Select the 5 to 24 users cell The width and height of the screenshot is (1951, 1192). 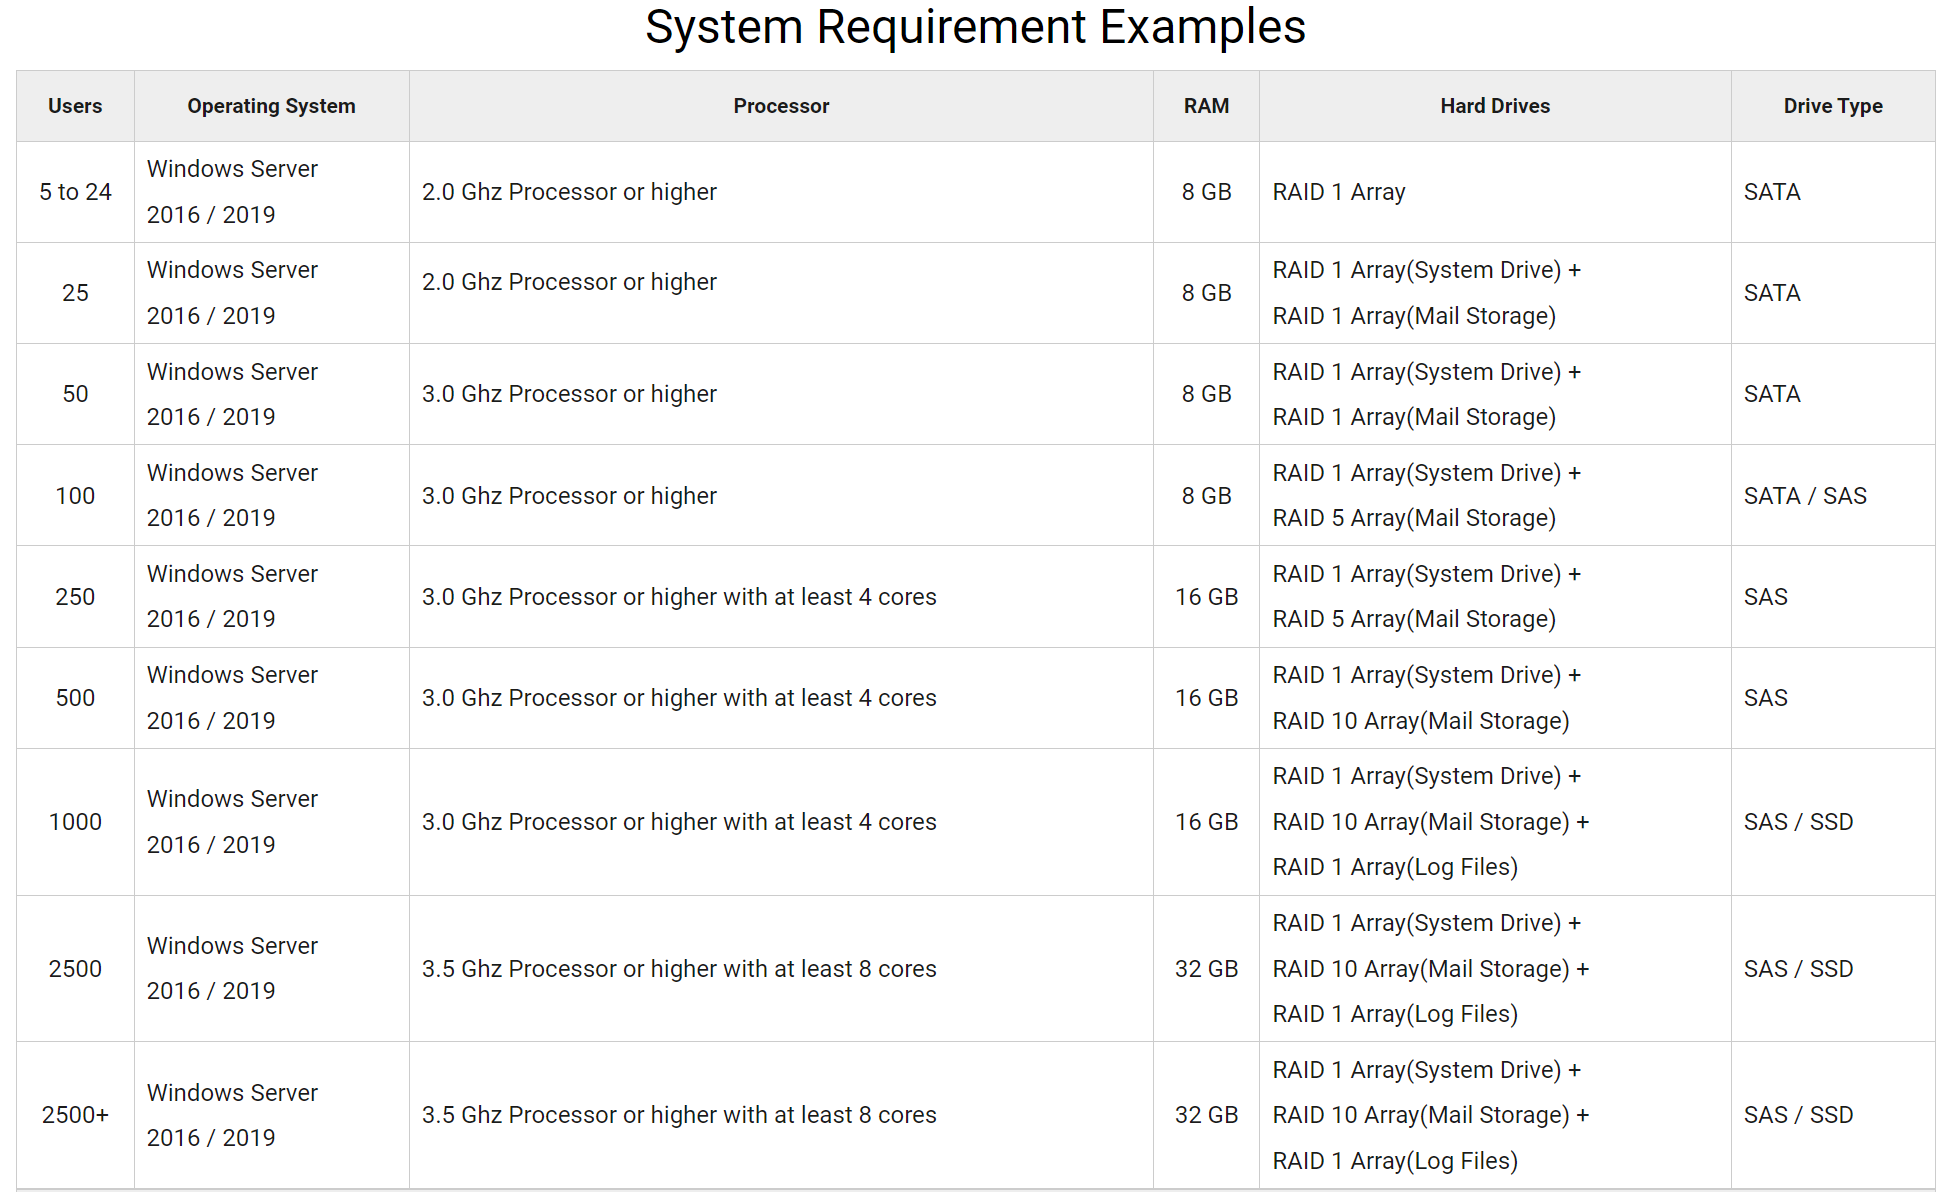[x=75, y=192]
